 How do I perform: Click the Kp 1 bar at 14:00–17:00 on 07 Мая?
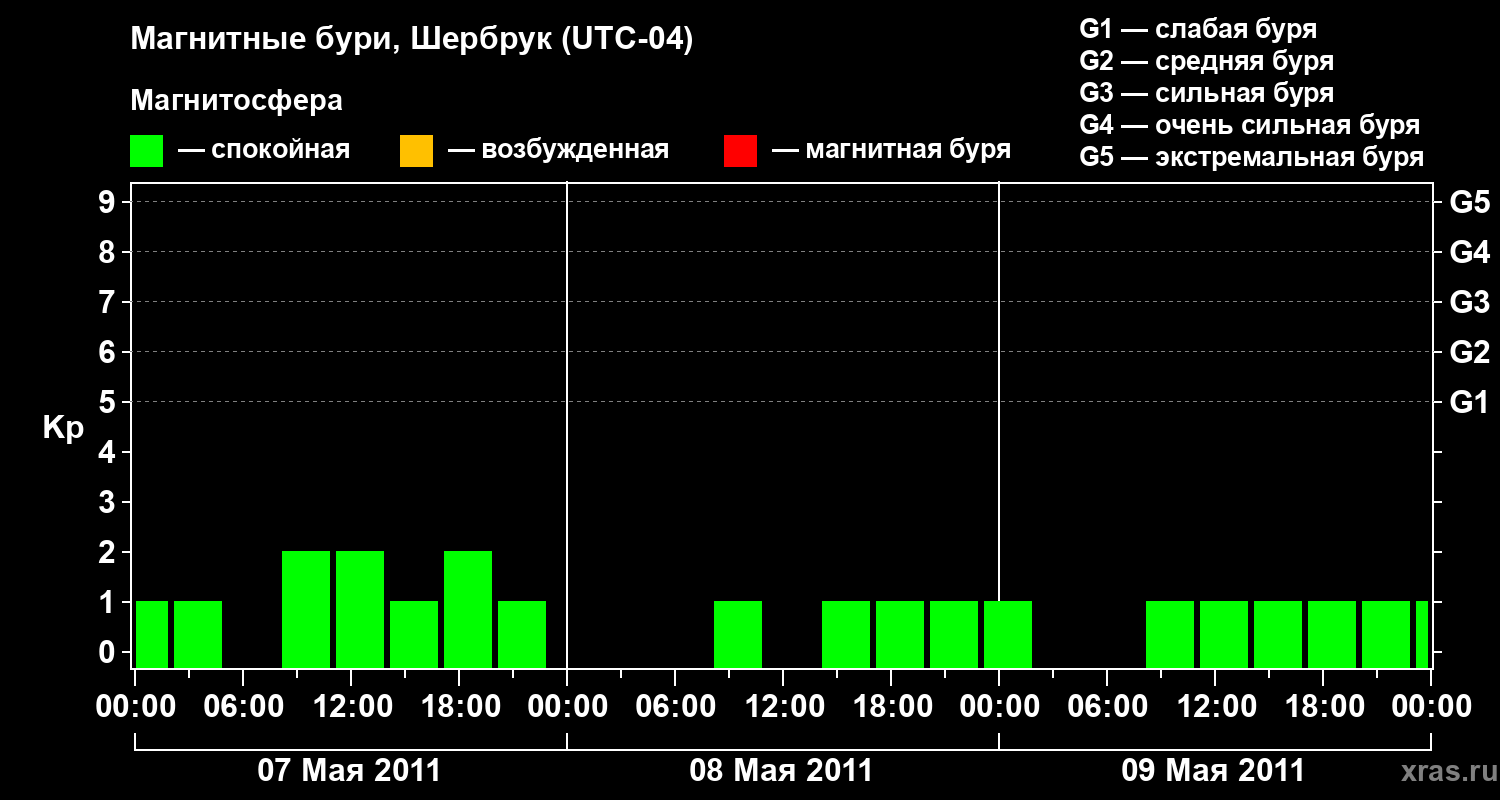(x=414, y=634)
